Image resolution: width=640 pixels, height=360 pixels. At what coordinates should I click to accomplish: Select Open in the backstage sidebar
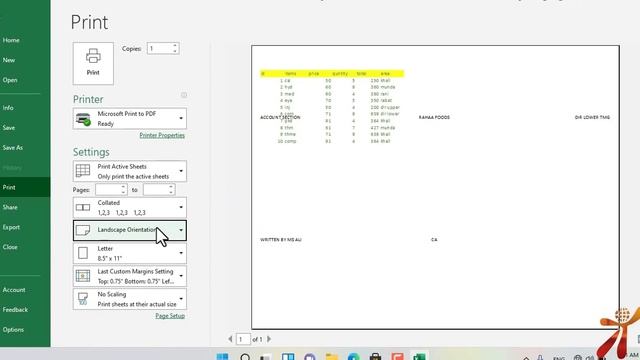10,80
